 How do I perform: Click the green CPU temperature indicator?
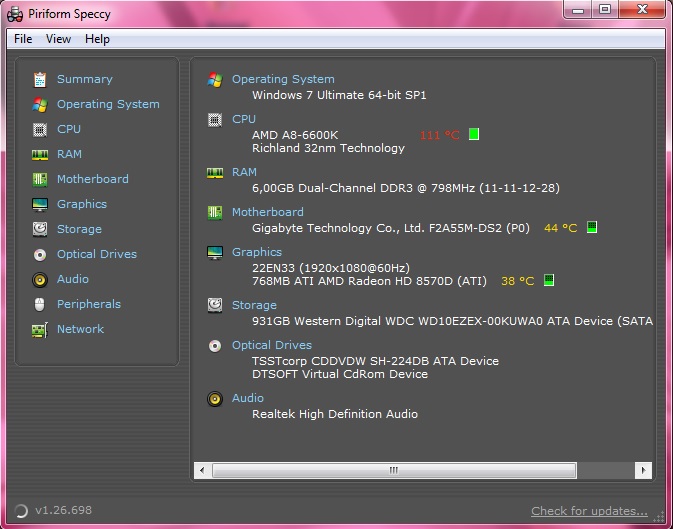474,134
